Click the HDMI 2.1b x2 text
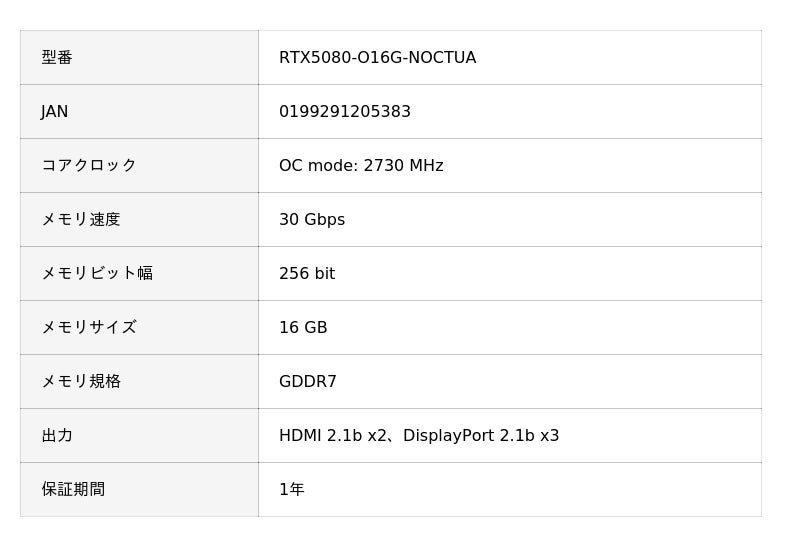The height and width of the screenshot is (547, 800). (x=335, y=436)
